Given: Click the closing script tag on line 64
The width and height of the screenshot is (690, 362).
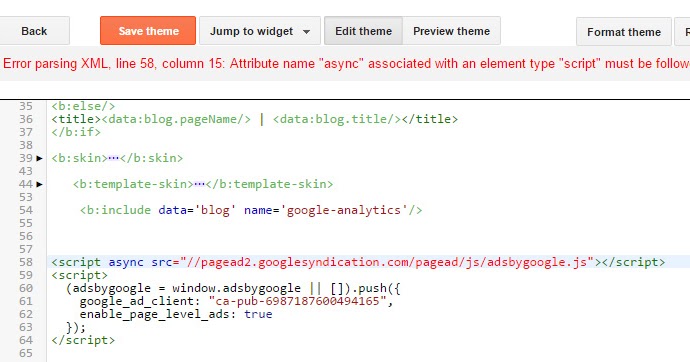Looking at the screenshot, I should [x=83, y=340].
